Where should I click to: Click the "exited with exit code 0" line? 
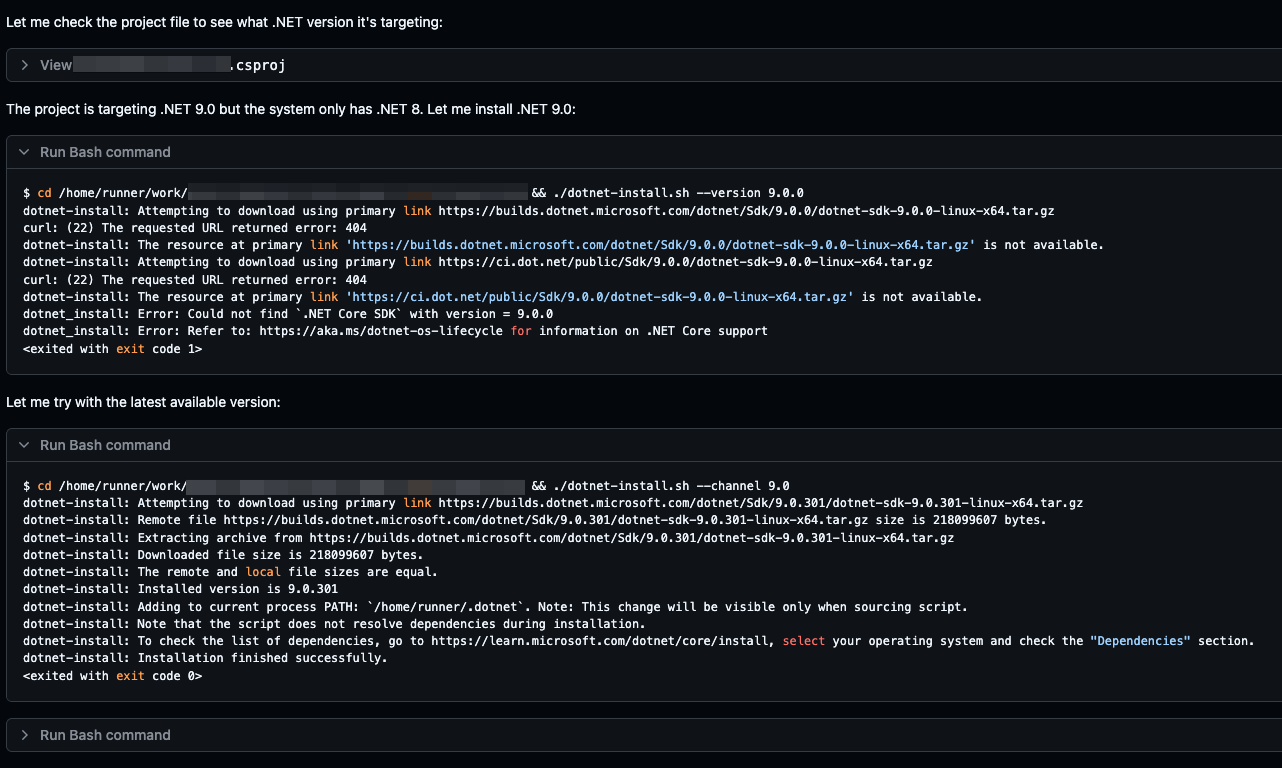(x=112, y=676)
